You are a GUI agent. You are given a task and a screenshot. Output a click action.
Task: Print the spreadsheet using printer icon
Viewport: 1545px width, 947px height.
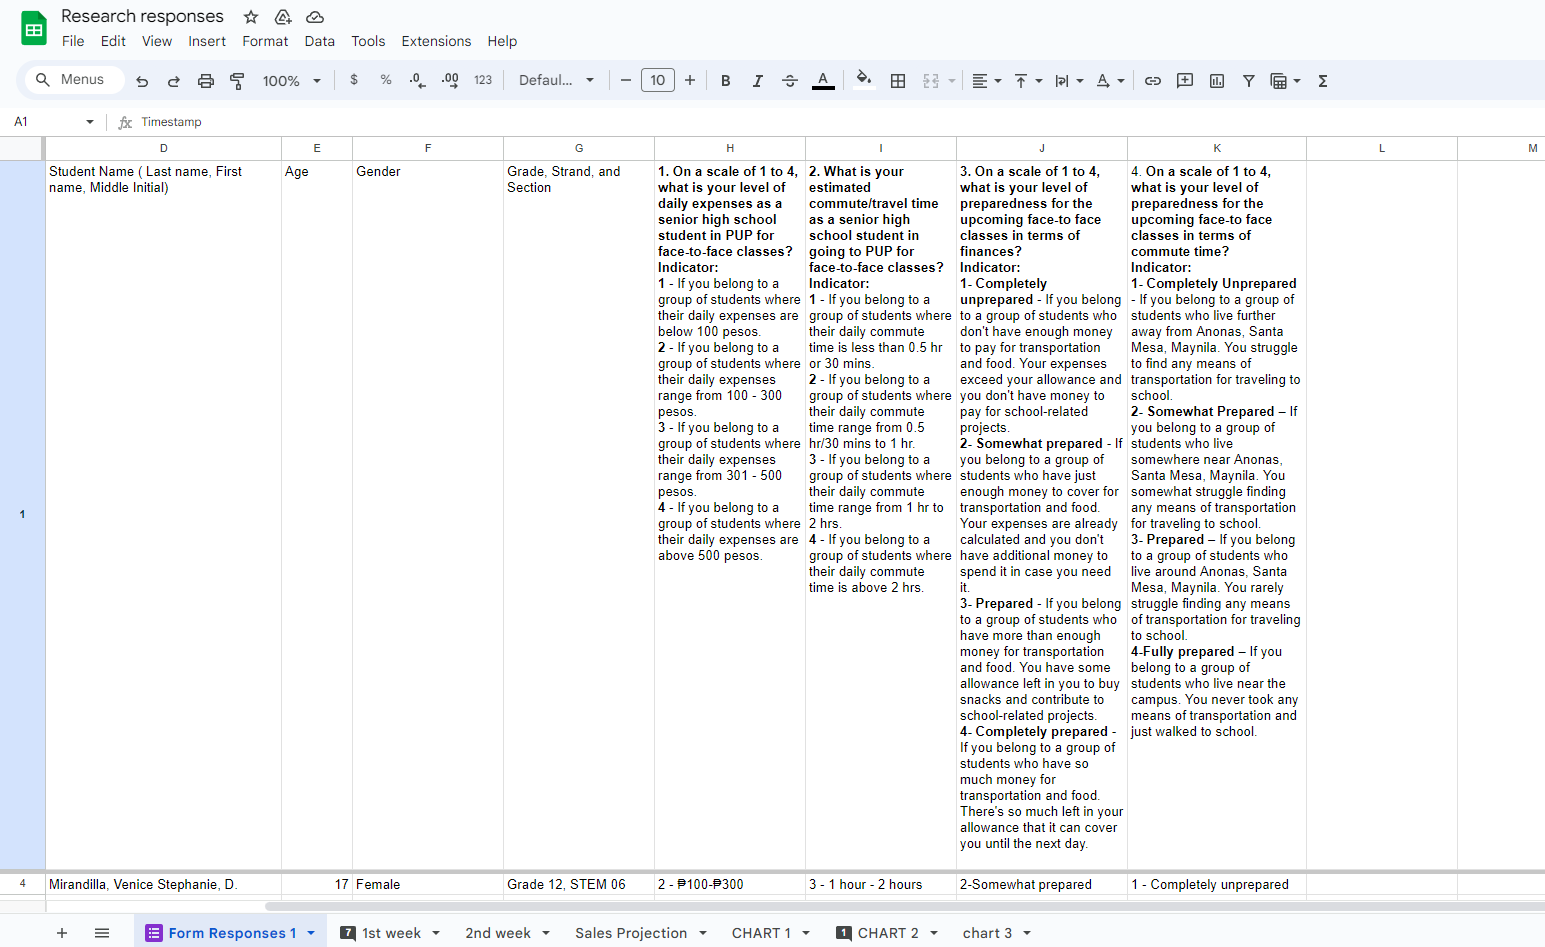click(x=206, y=81)
